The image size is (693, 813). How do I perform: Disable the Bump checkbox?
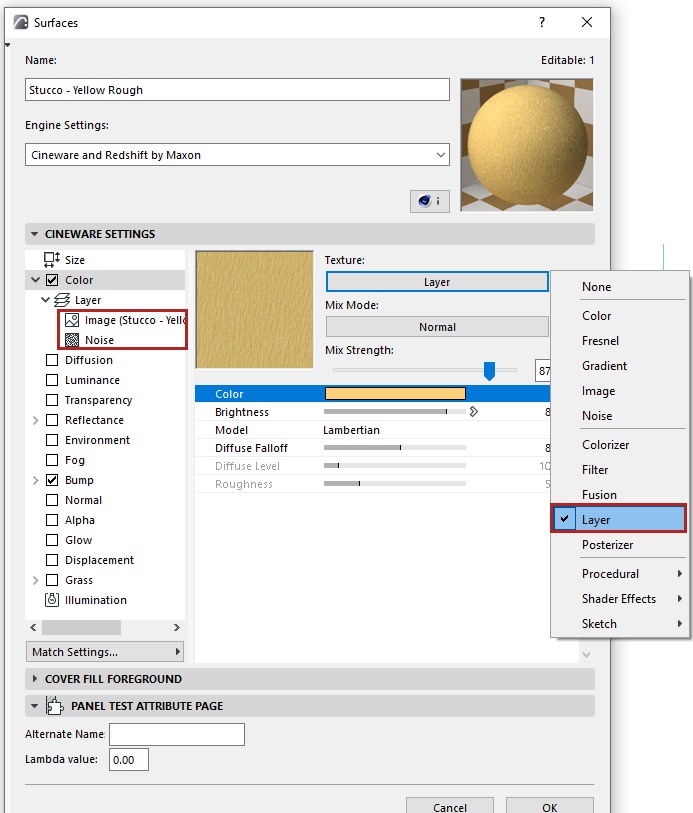(52, 480)
